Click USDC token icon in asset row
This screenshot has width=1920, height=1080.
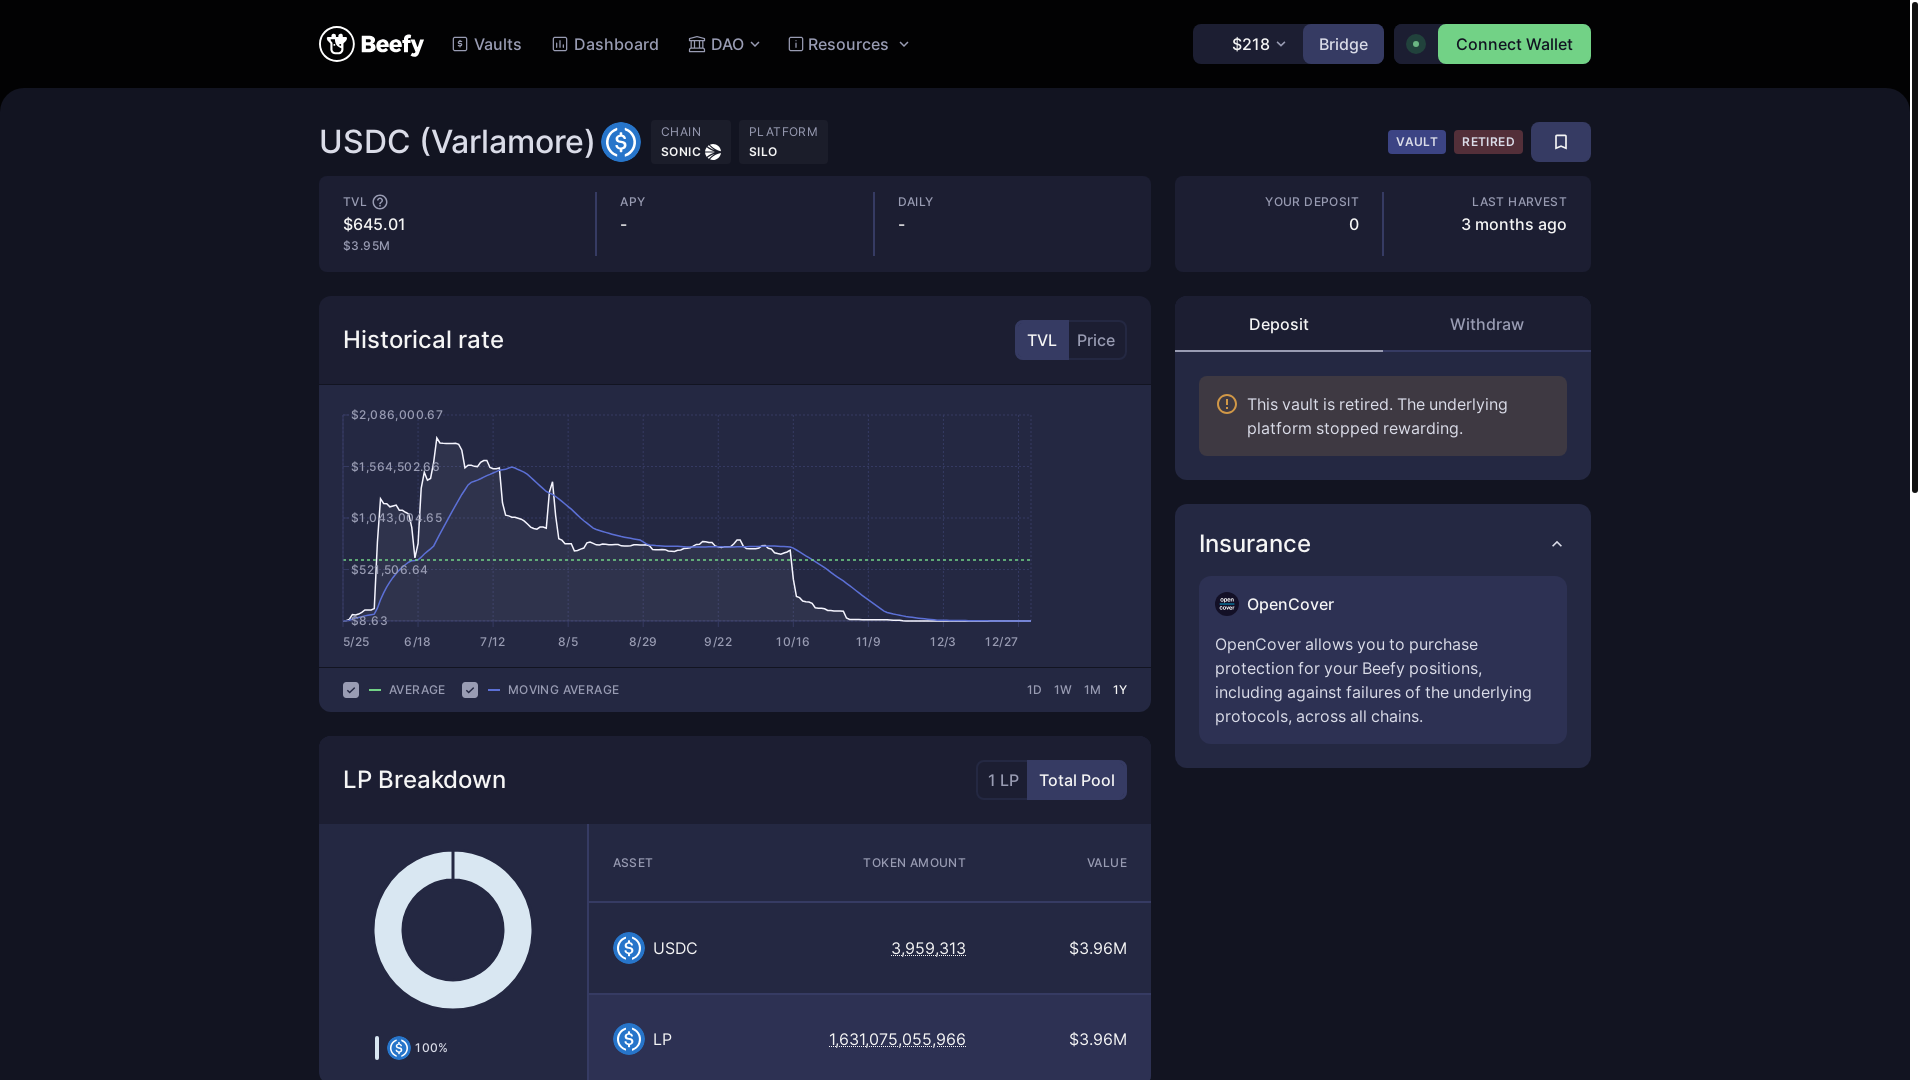pyautogui.click(x=629, y=948)
